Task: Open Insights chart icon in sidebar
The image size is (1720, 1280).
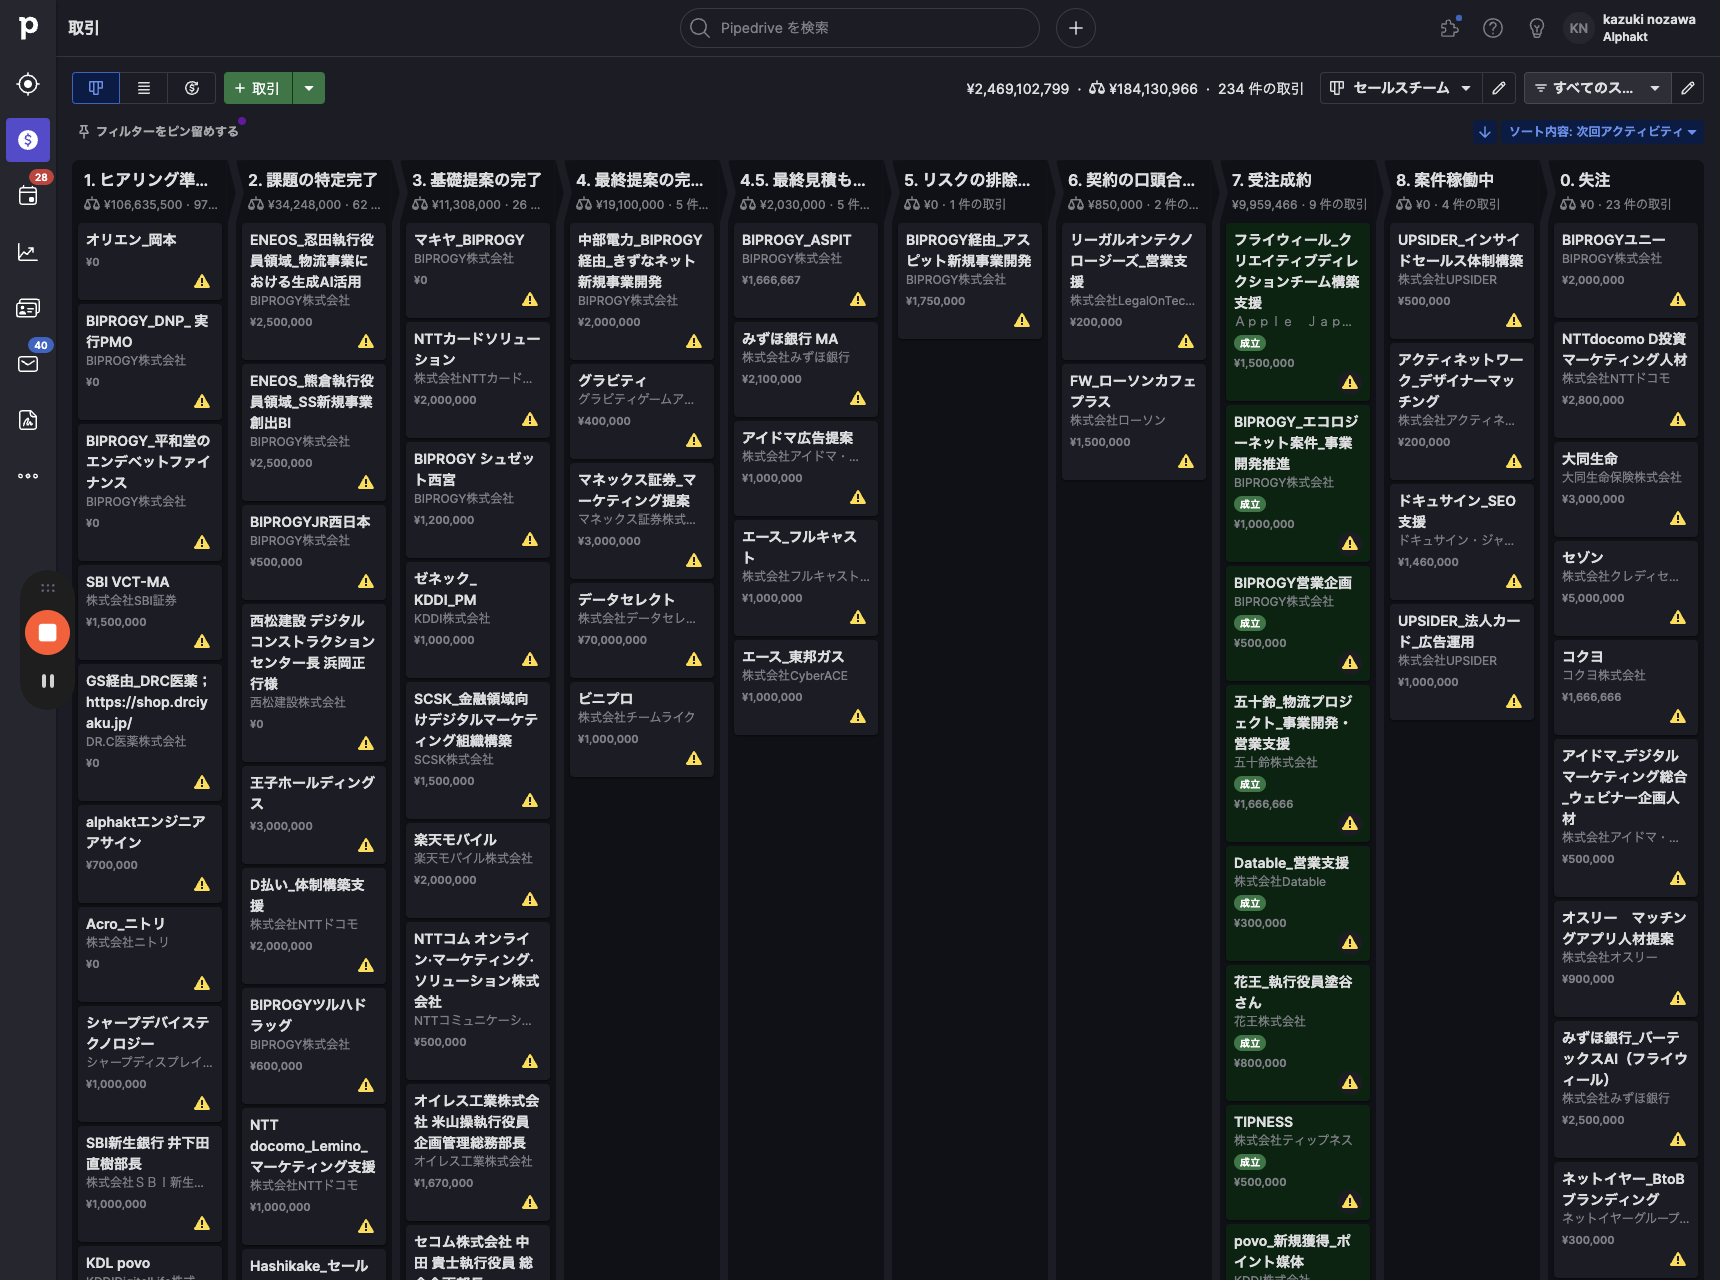Action: 28,252
